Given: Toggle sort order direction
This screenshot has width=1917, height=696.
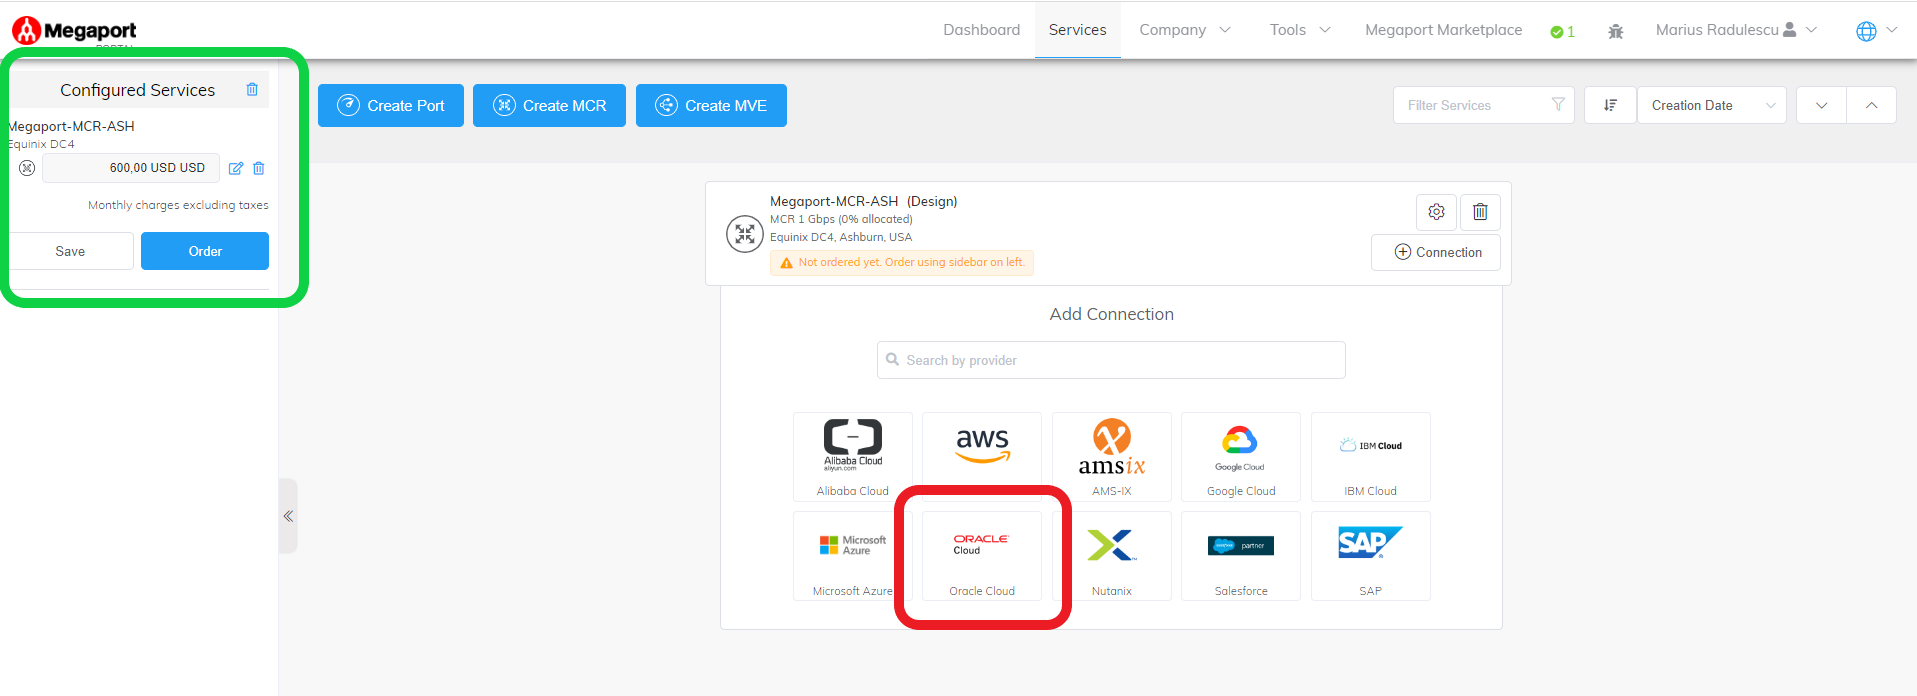Looking at the screenshot, I should 1610,105.
